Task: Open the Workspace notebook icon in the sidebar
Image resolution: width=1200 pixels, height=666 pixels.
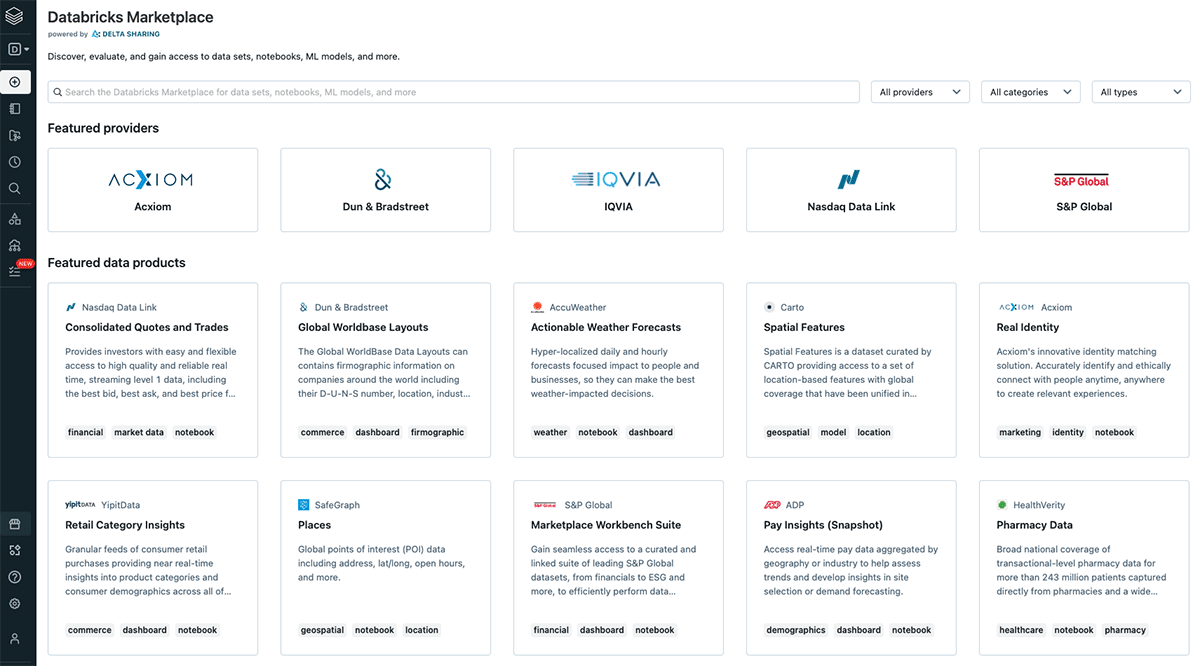Action: 15,109
